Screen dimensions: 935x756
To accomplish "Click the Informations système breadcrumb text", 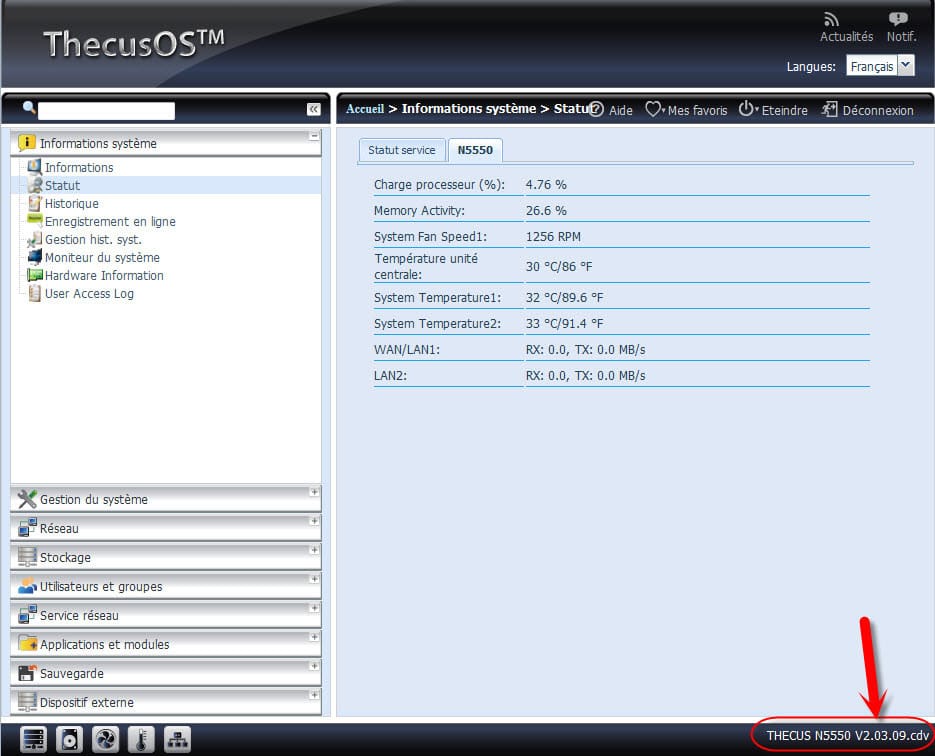I will tap(469, 109).
